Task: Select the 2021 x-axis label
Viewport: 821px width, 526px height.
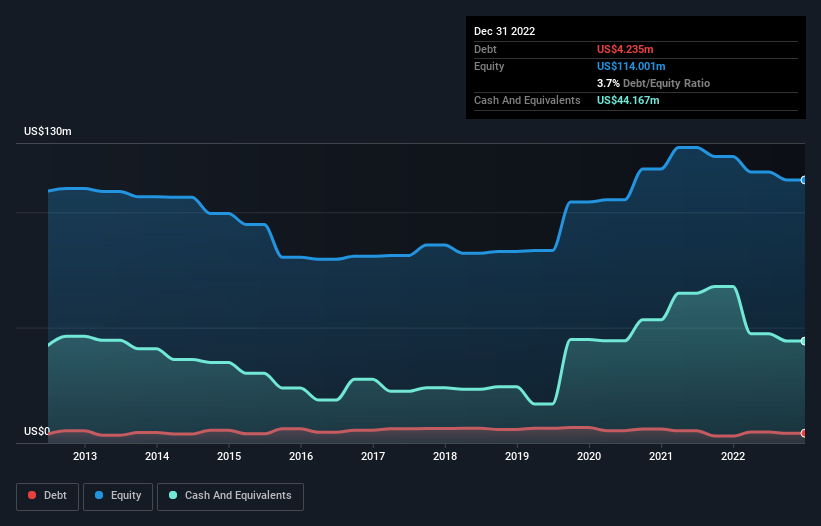Action: point(661,456)
